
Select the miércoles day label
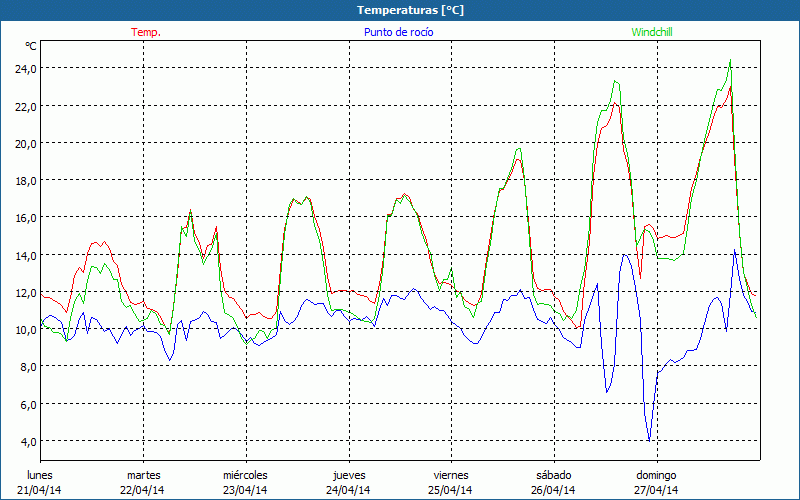[x=245, y=475]
